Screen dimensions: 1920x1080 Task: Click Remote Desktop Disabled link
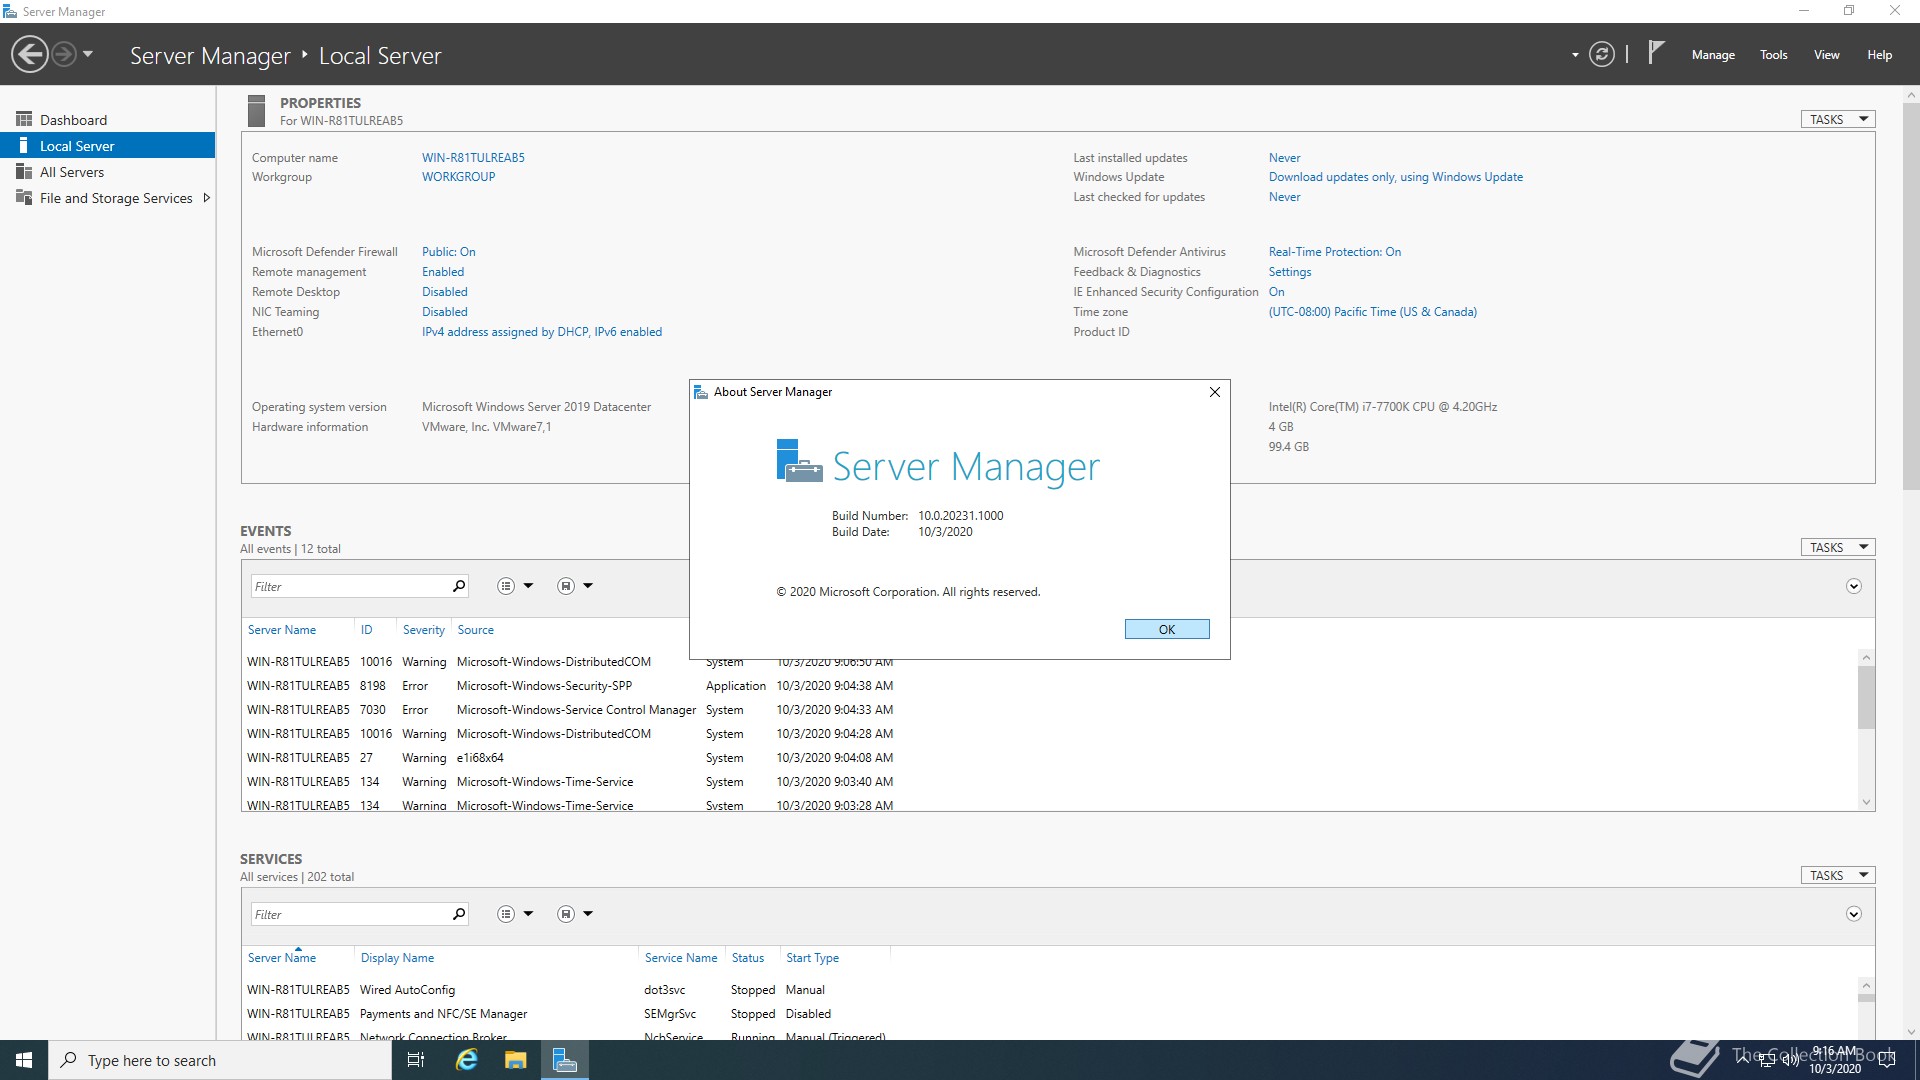pyautogui.click(x=445, y=292)
